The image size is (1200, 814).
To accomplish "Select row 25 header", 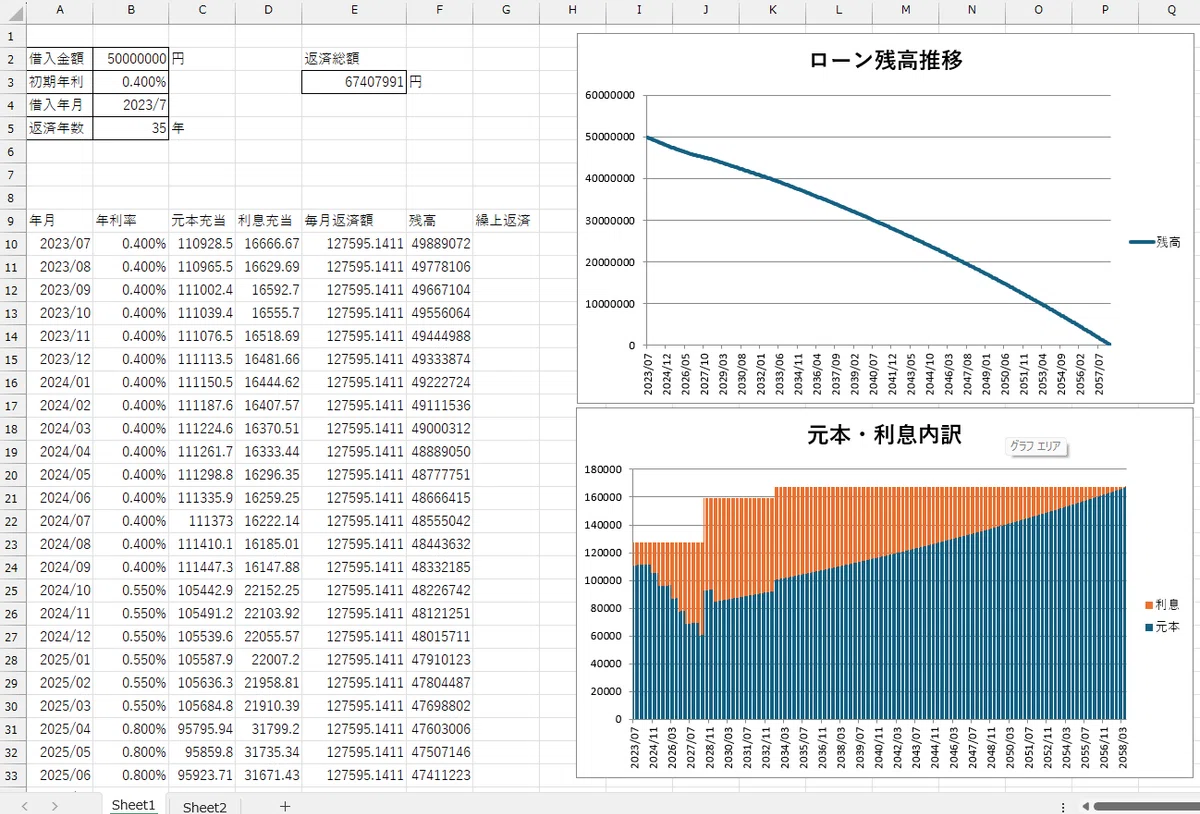I will 12,590.
